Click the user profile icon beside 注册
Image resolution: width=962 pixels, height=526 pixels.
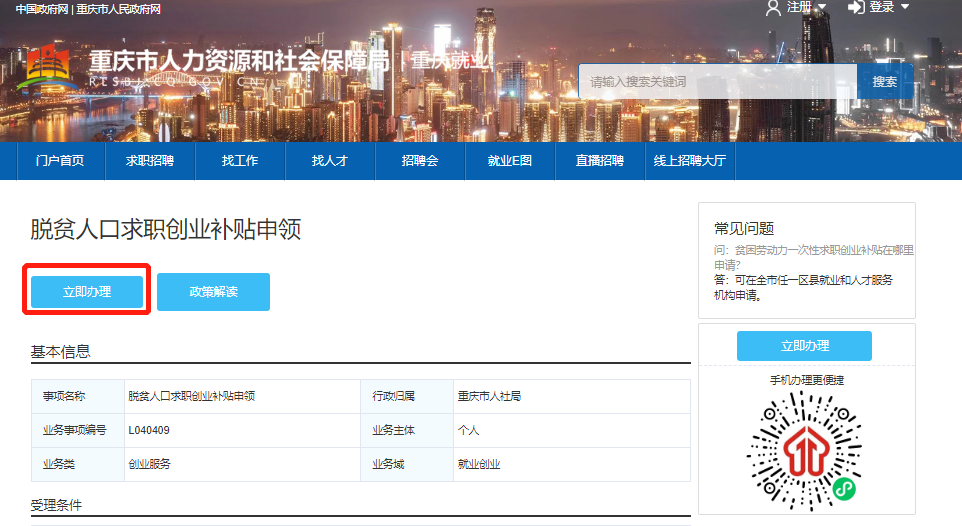[773, 8]
